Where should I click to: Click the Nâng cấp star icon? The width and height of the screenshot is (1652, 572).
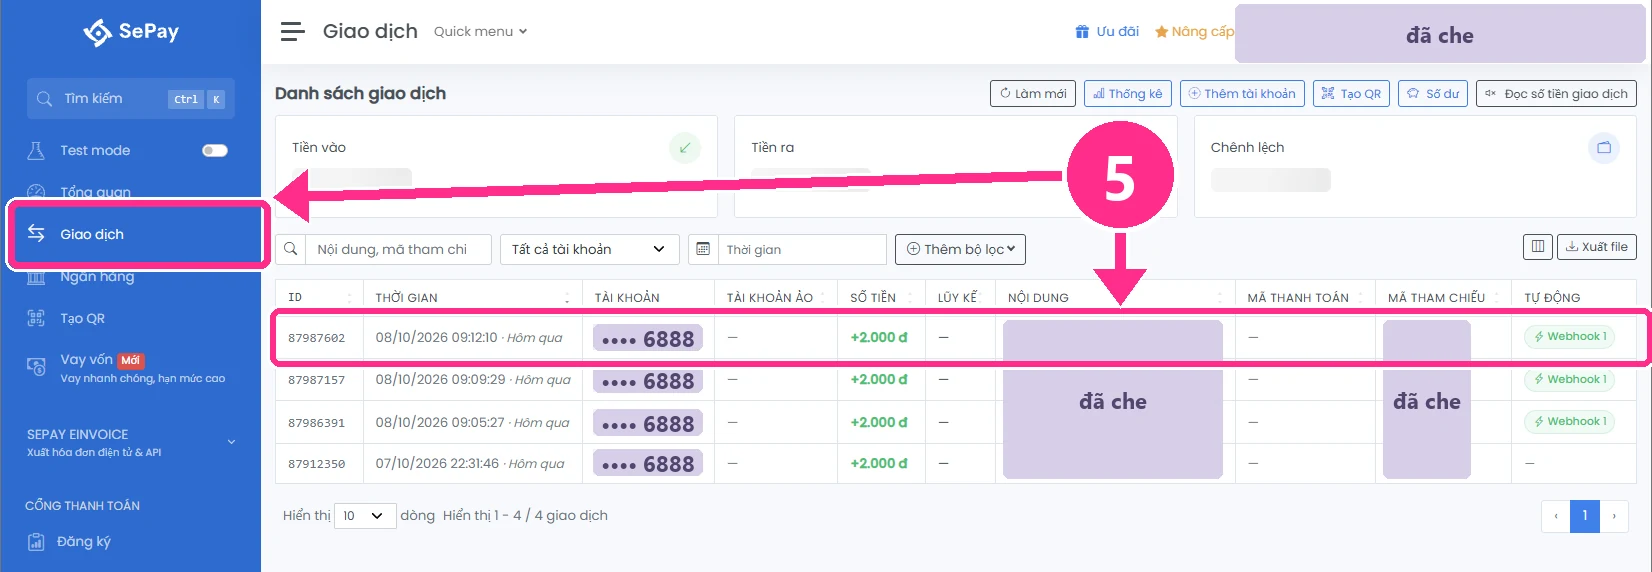tap(1161, 32)
